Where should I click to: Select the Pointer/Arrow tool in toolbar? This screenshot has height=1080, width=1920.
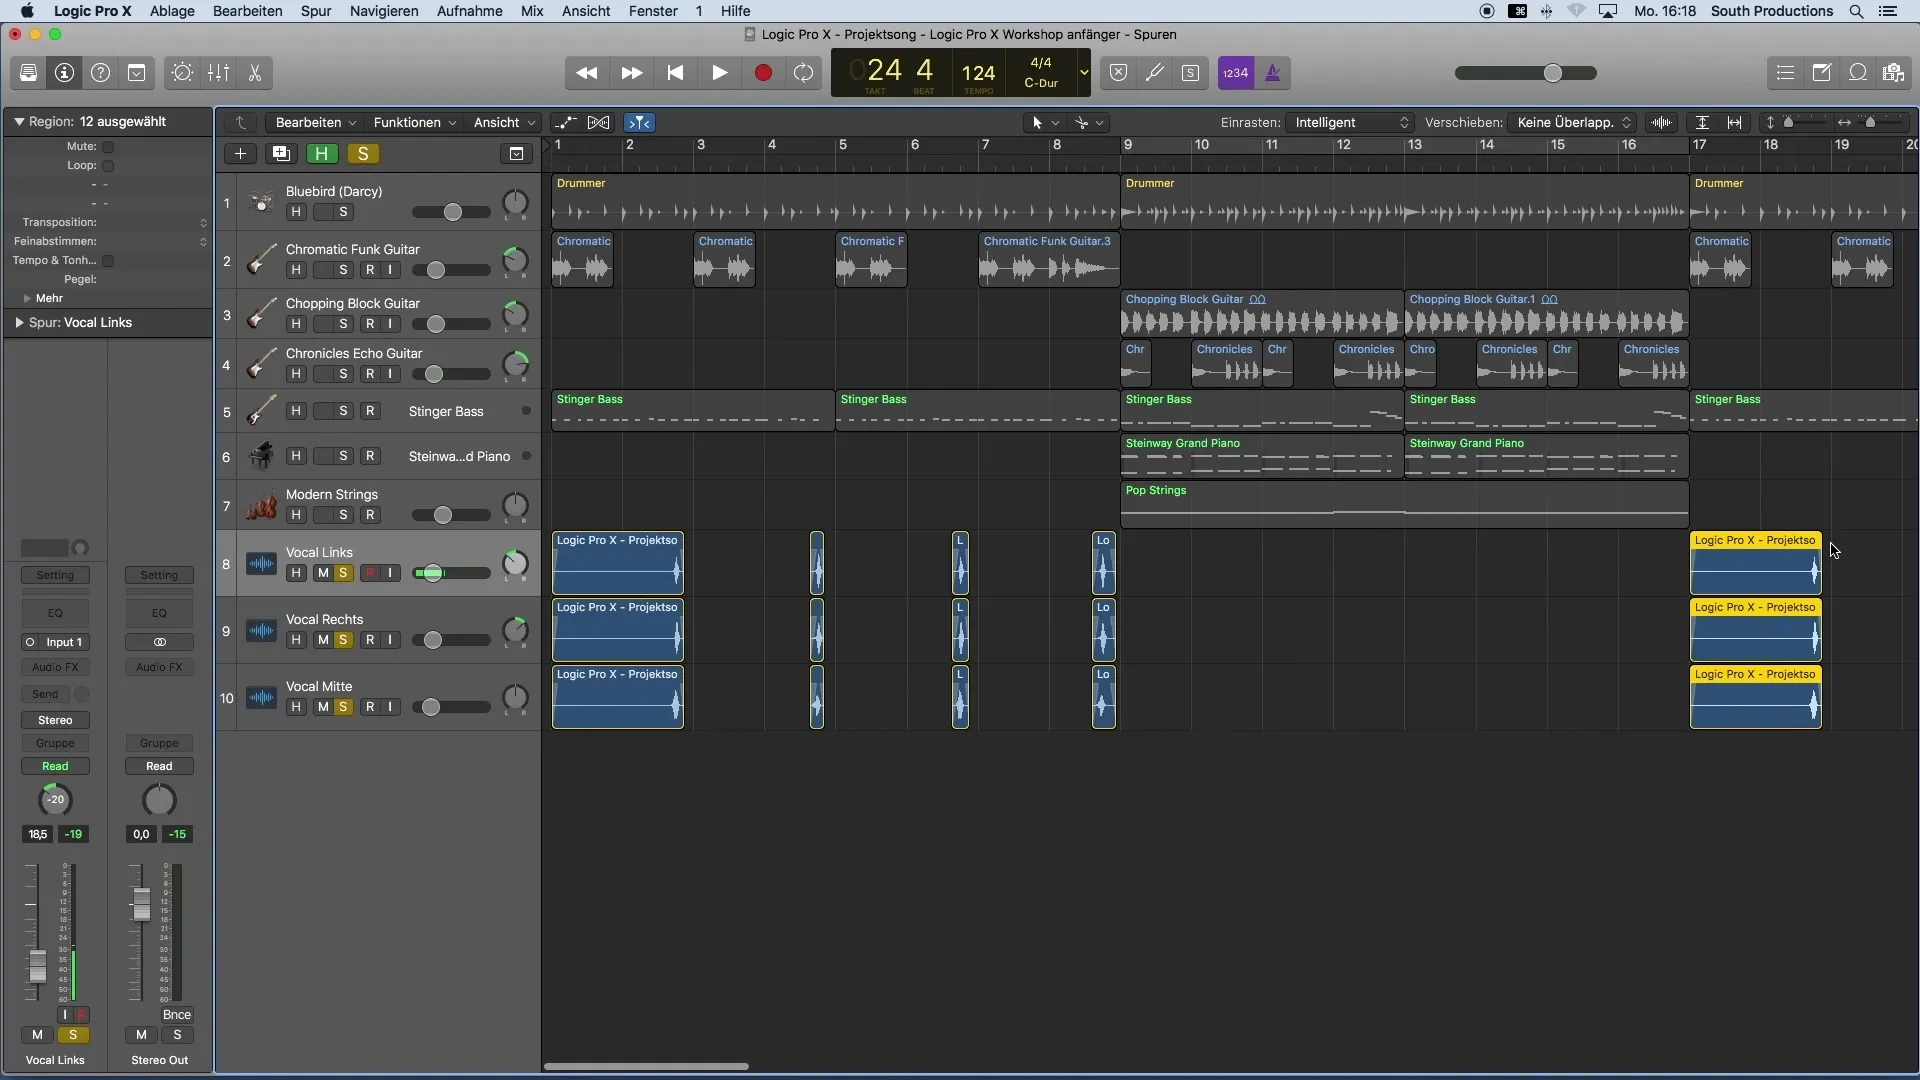pos(1038,121)
